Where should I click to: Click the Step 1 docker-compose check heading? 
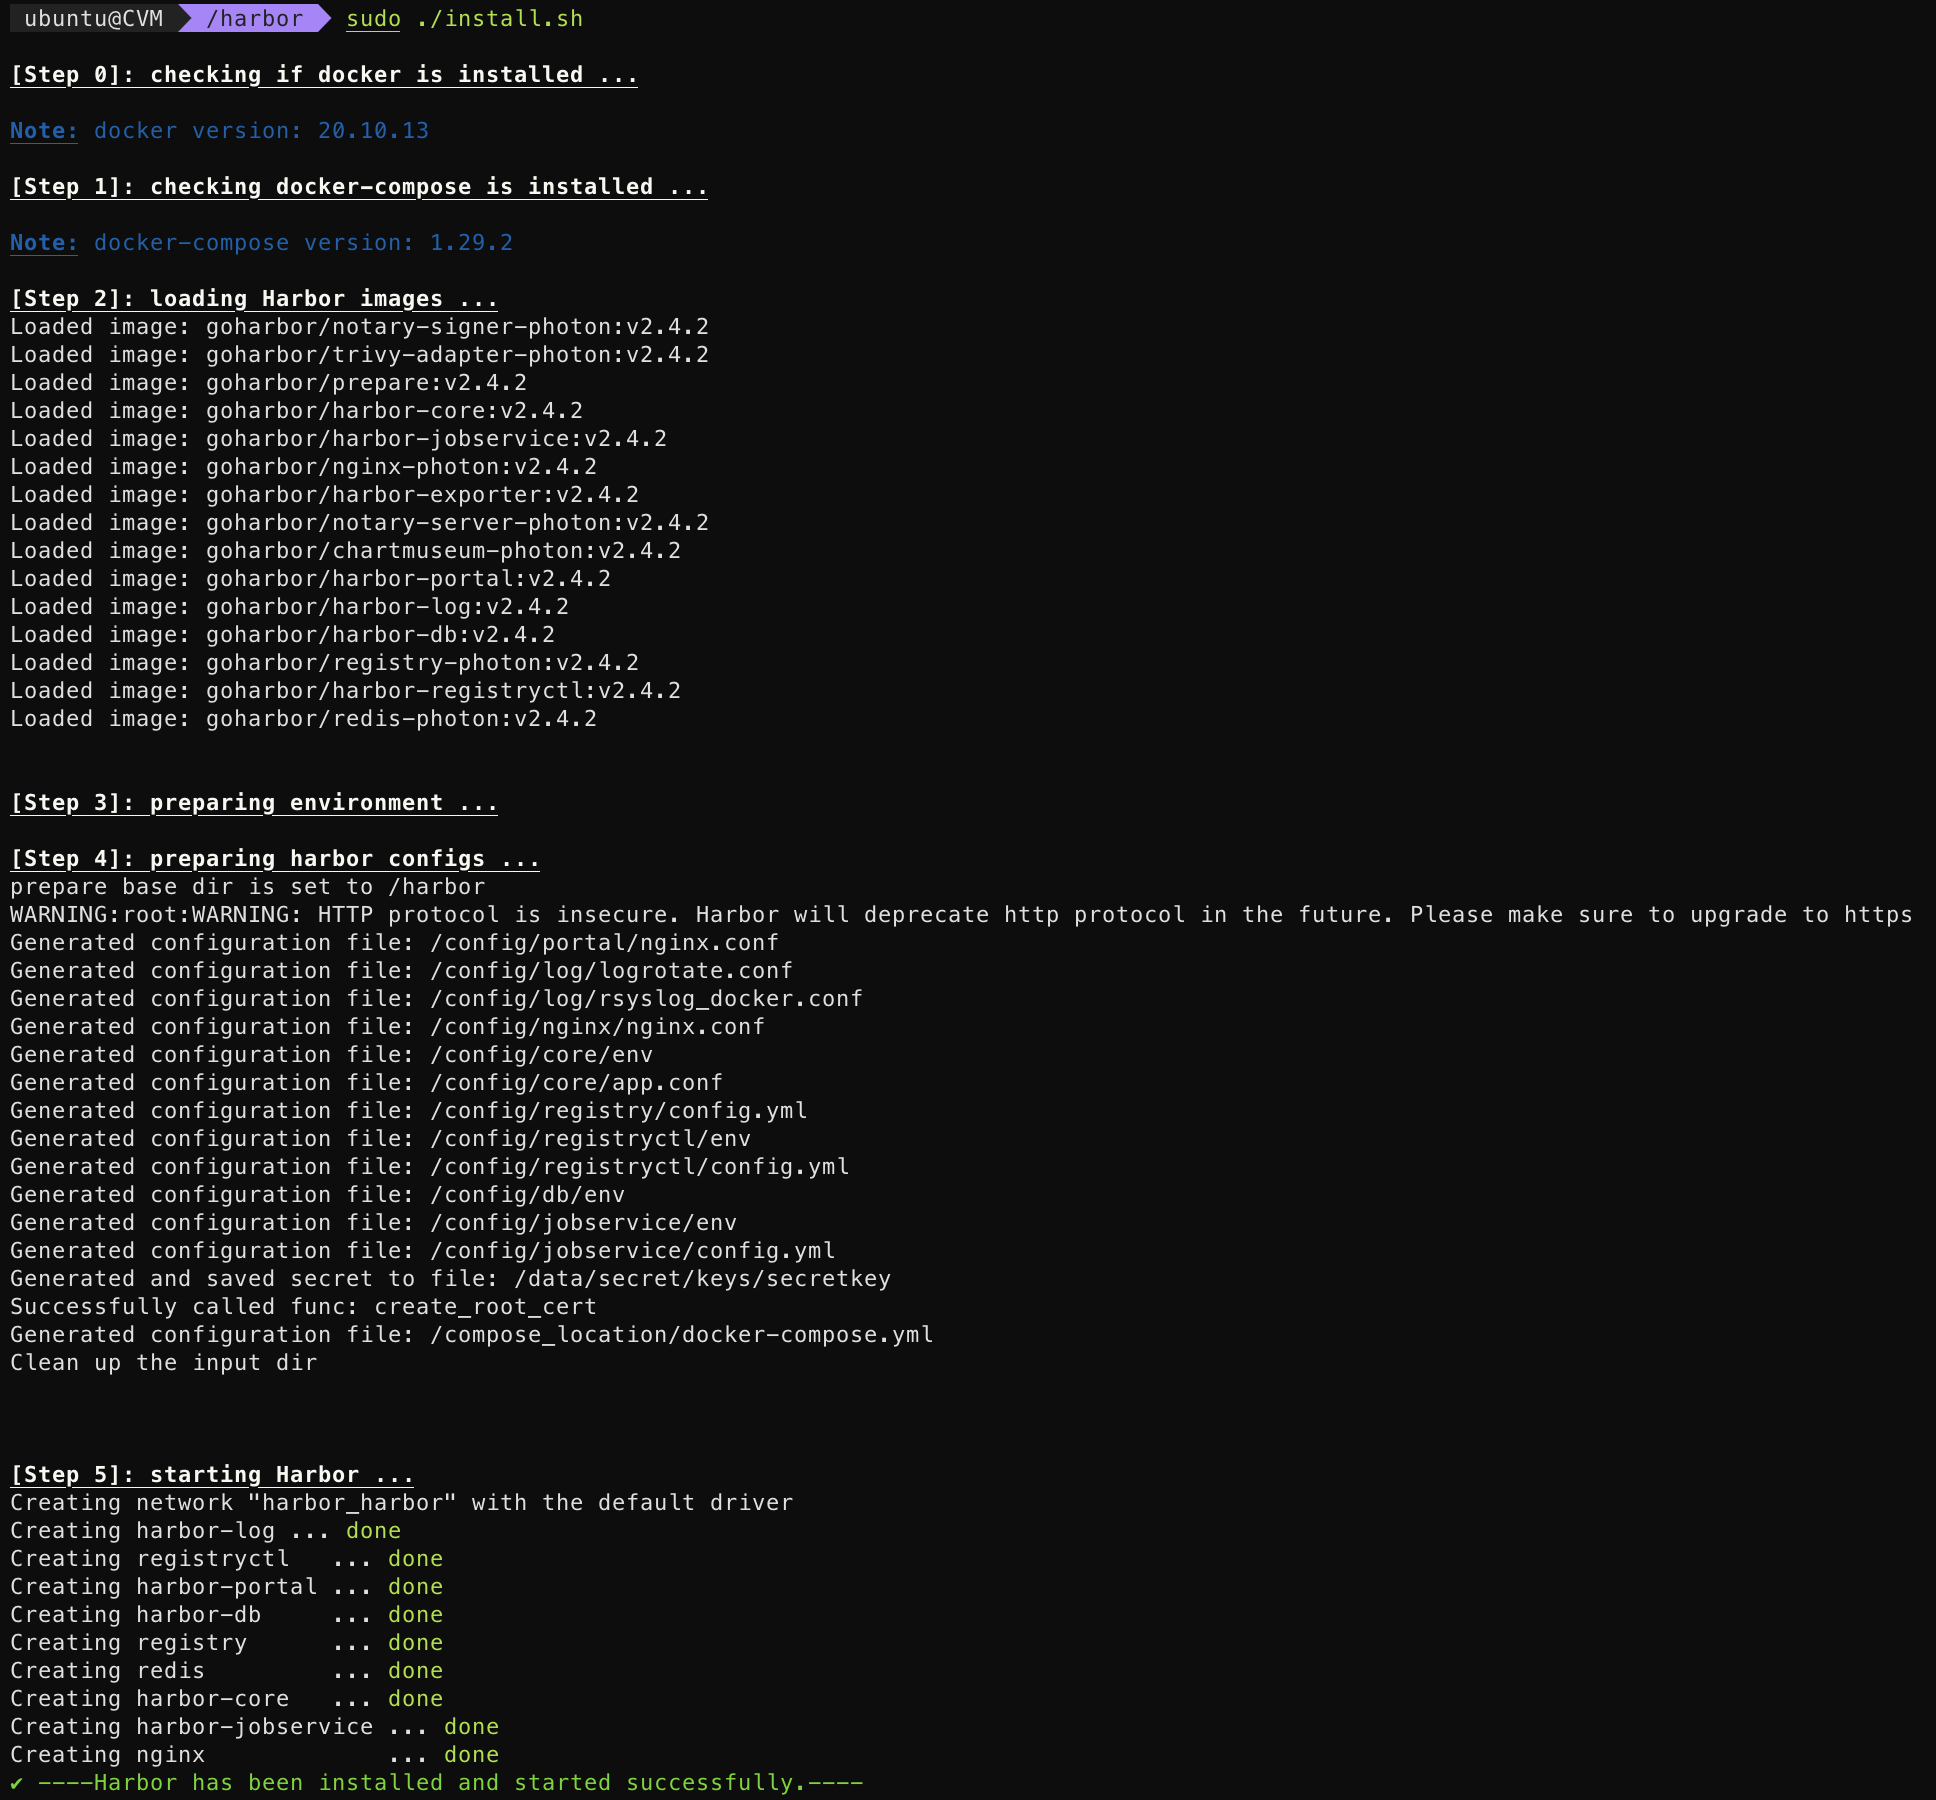pyautogui.click(x=359, y=187)
